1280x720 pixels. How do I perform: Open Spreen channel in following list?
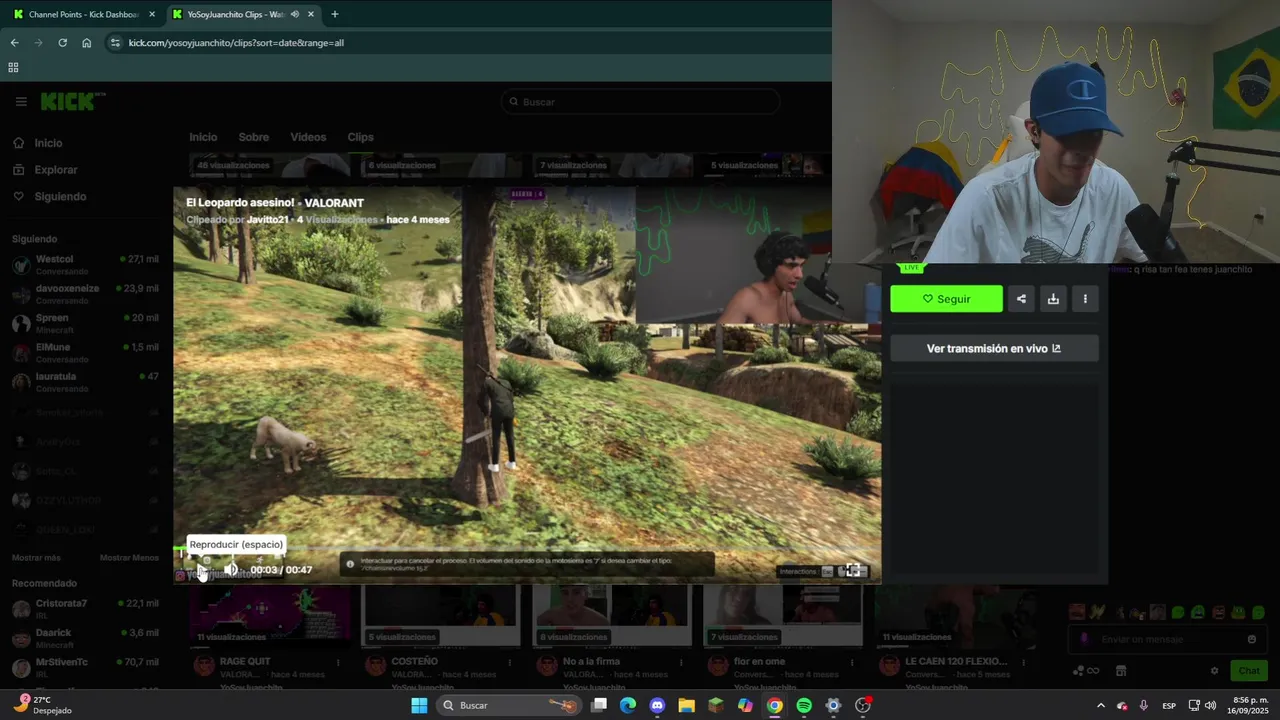click(x=86, y=323)
